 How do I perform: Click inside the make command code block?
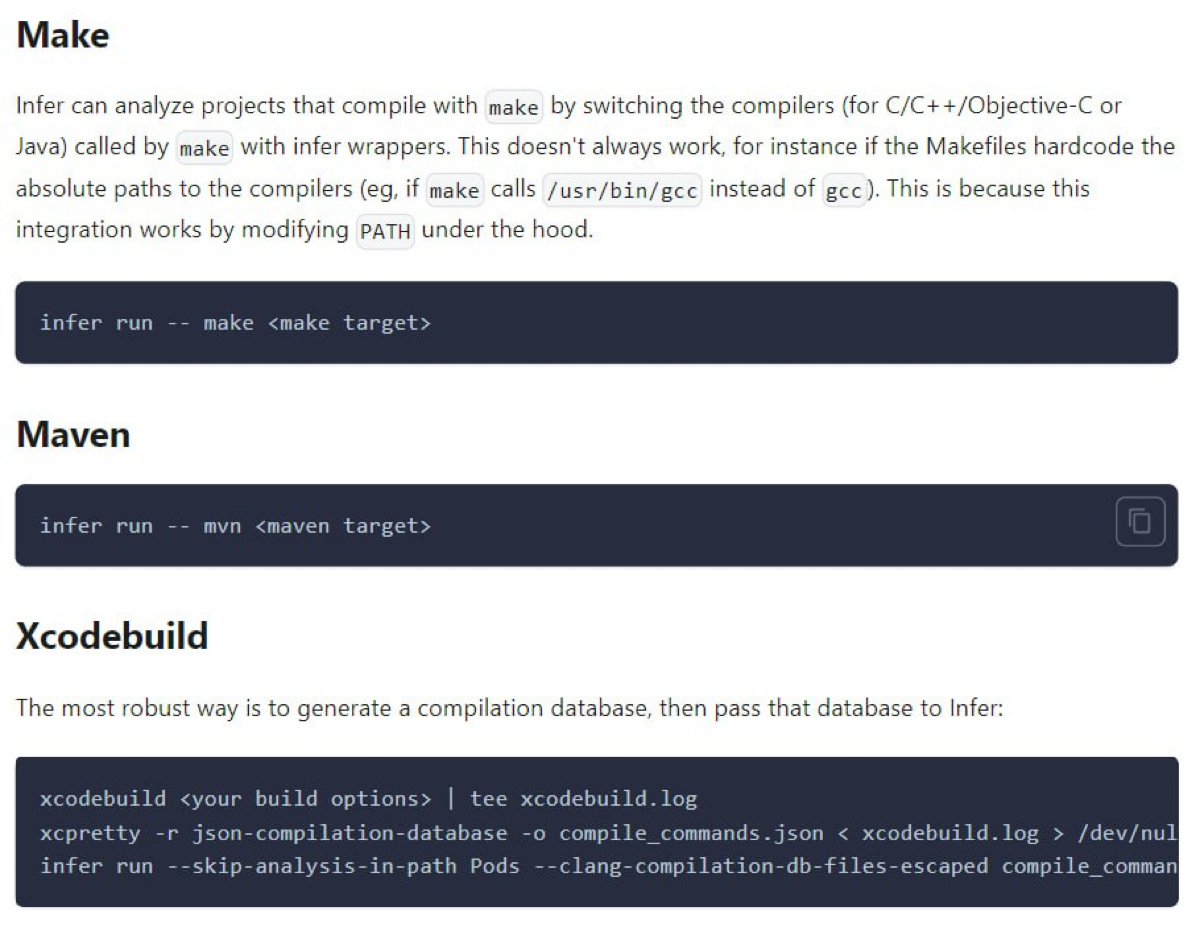pos(600,322)
